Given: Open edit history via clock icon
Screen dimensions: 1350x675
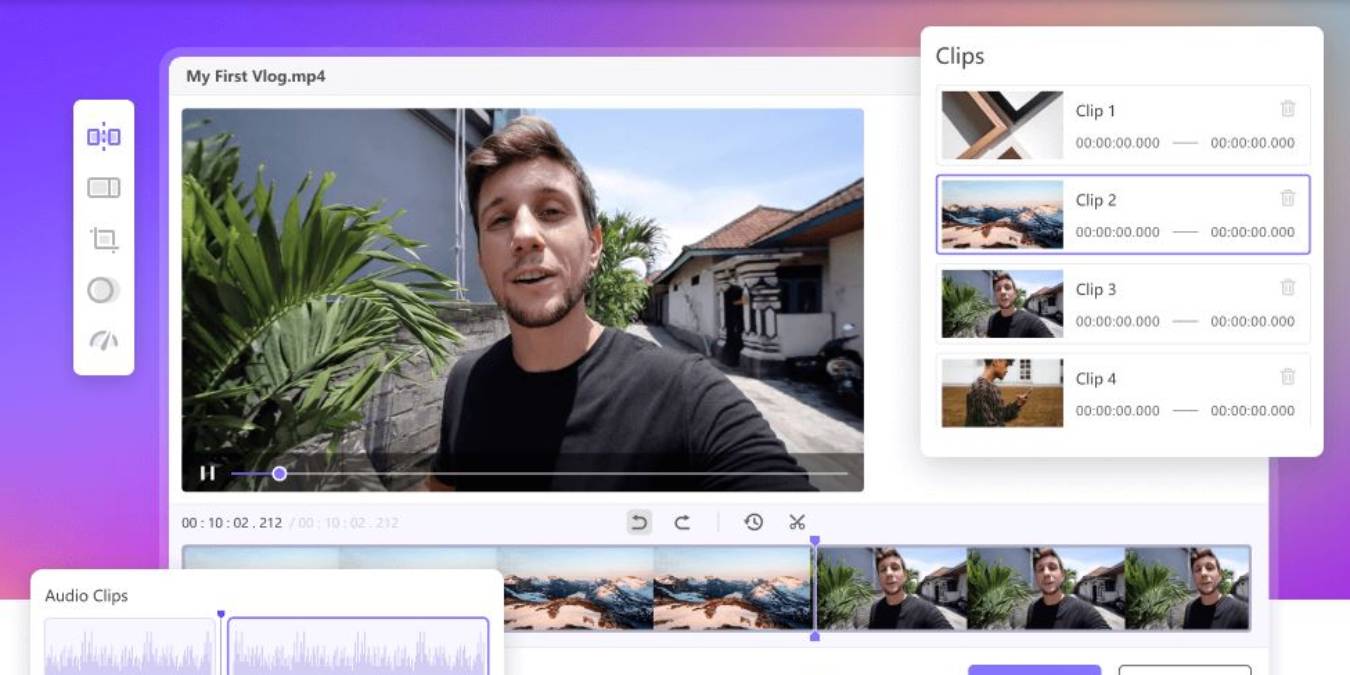Looking at the screenshot, I should tap(754, 521).
